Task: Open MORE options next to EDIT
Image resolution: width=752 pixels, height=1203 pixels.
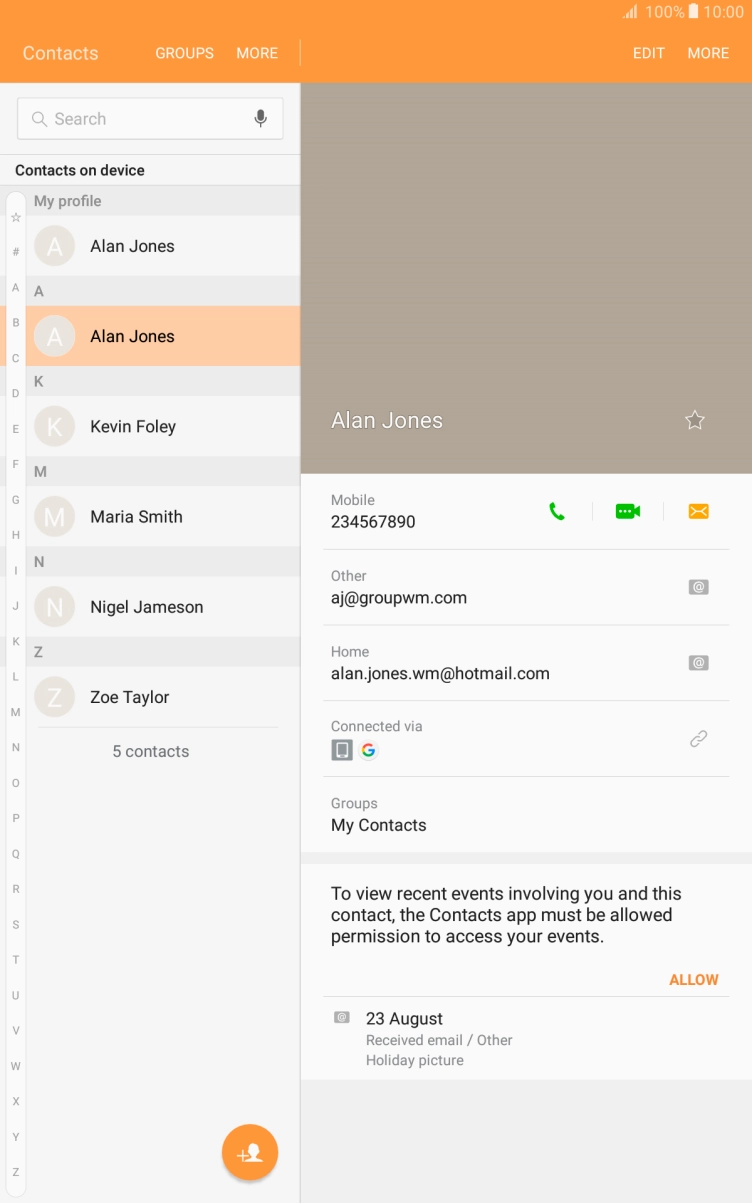Action: click(708, 53)
